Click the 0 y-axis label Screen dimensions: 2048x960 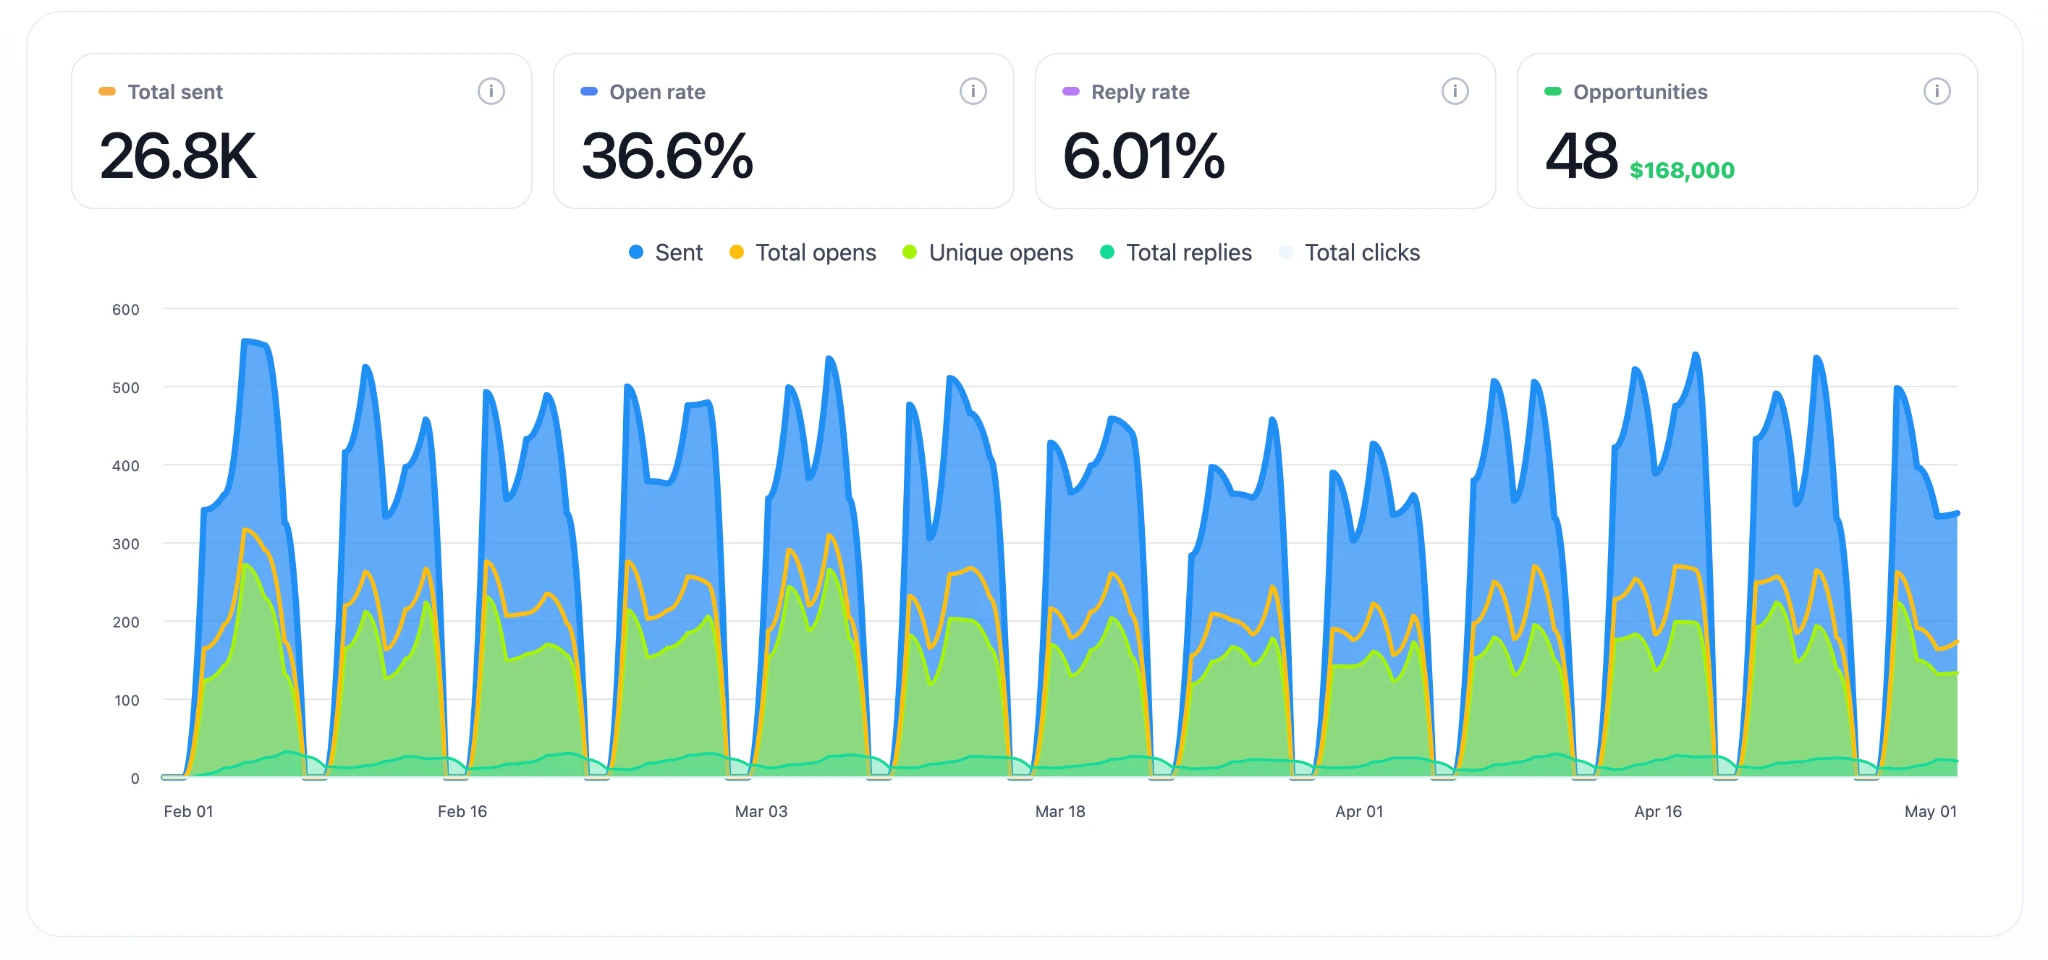[x=135, y=778]
